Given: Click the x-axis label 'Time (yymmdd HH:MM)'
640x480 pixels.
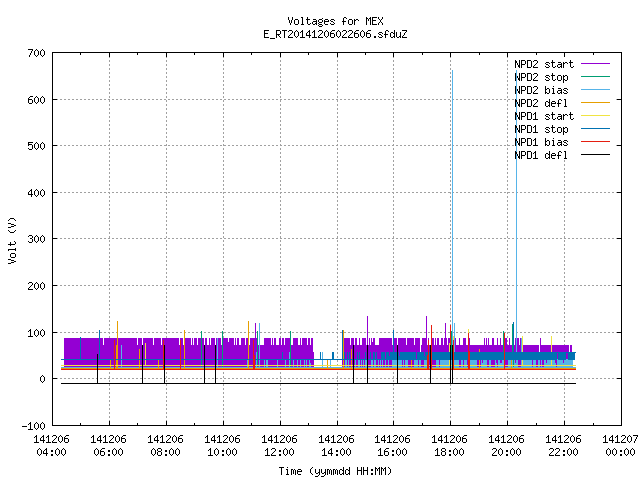Looking at the screenshot, I should pos(335,471).
